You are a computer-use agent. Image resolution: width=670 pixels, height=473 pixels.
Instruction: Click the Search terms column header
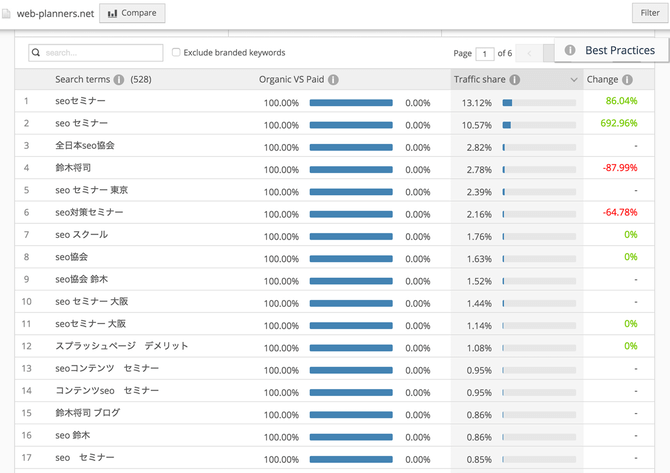point(82,80)
